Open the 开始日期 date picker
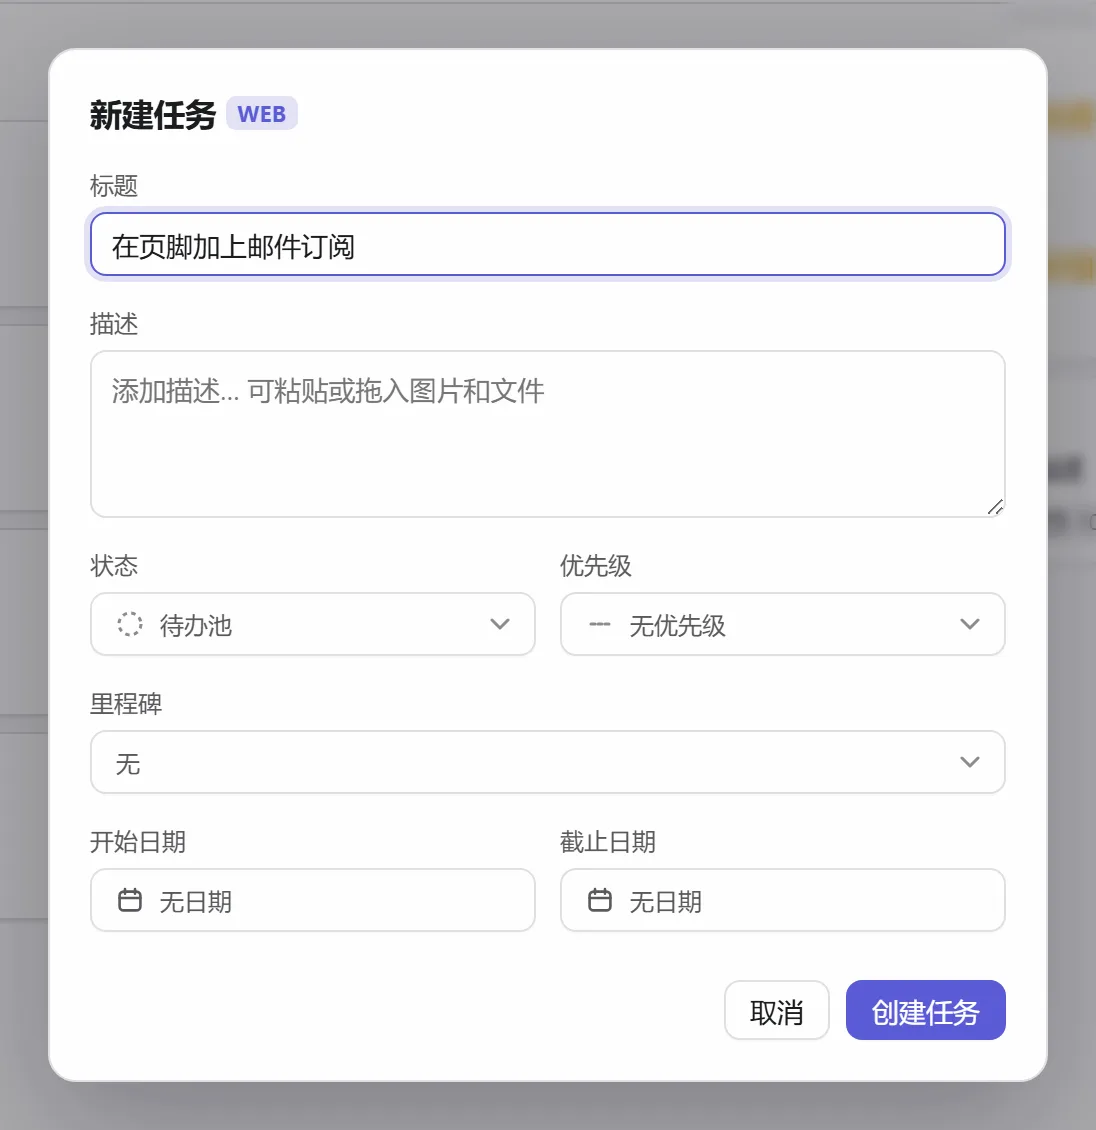The width and height of the screenshot is (1096, 1130). (x=313, y=900)
